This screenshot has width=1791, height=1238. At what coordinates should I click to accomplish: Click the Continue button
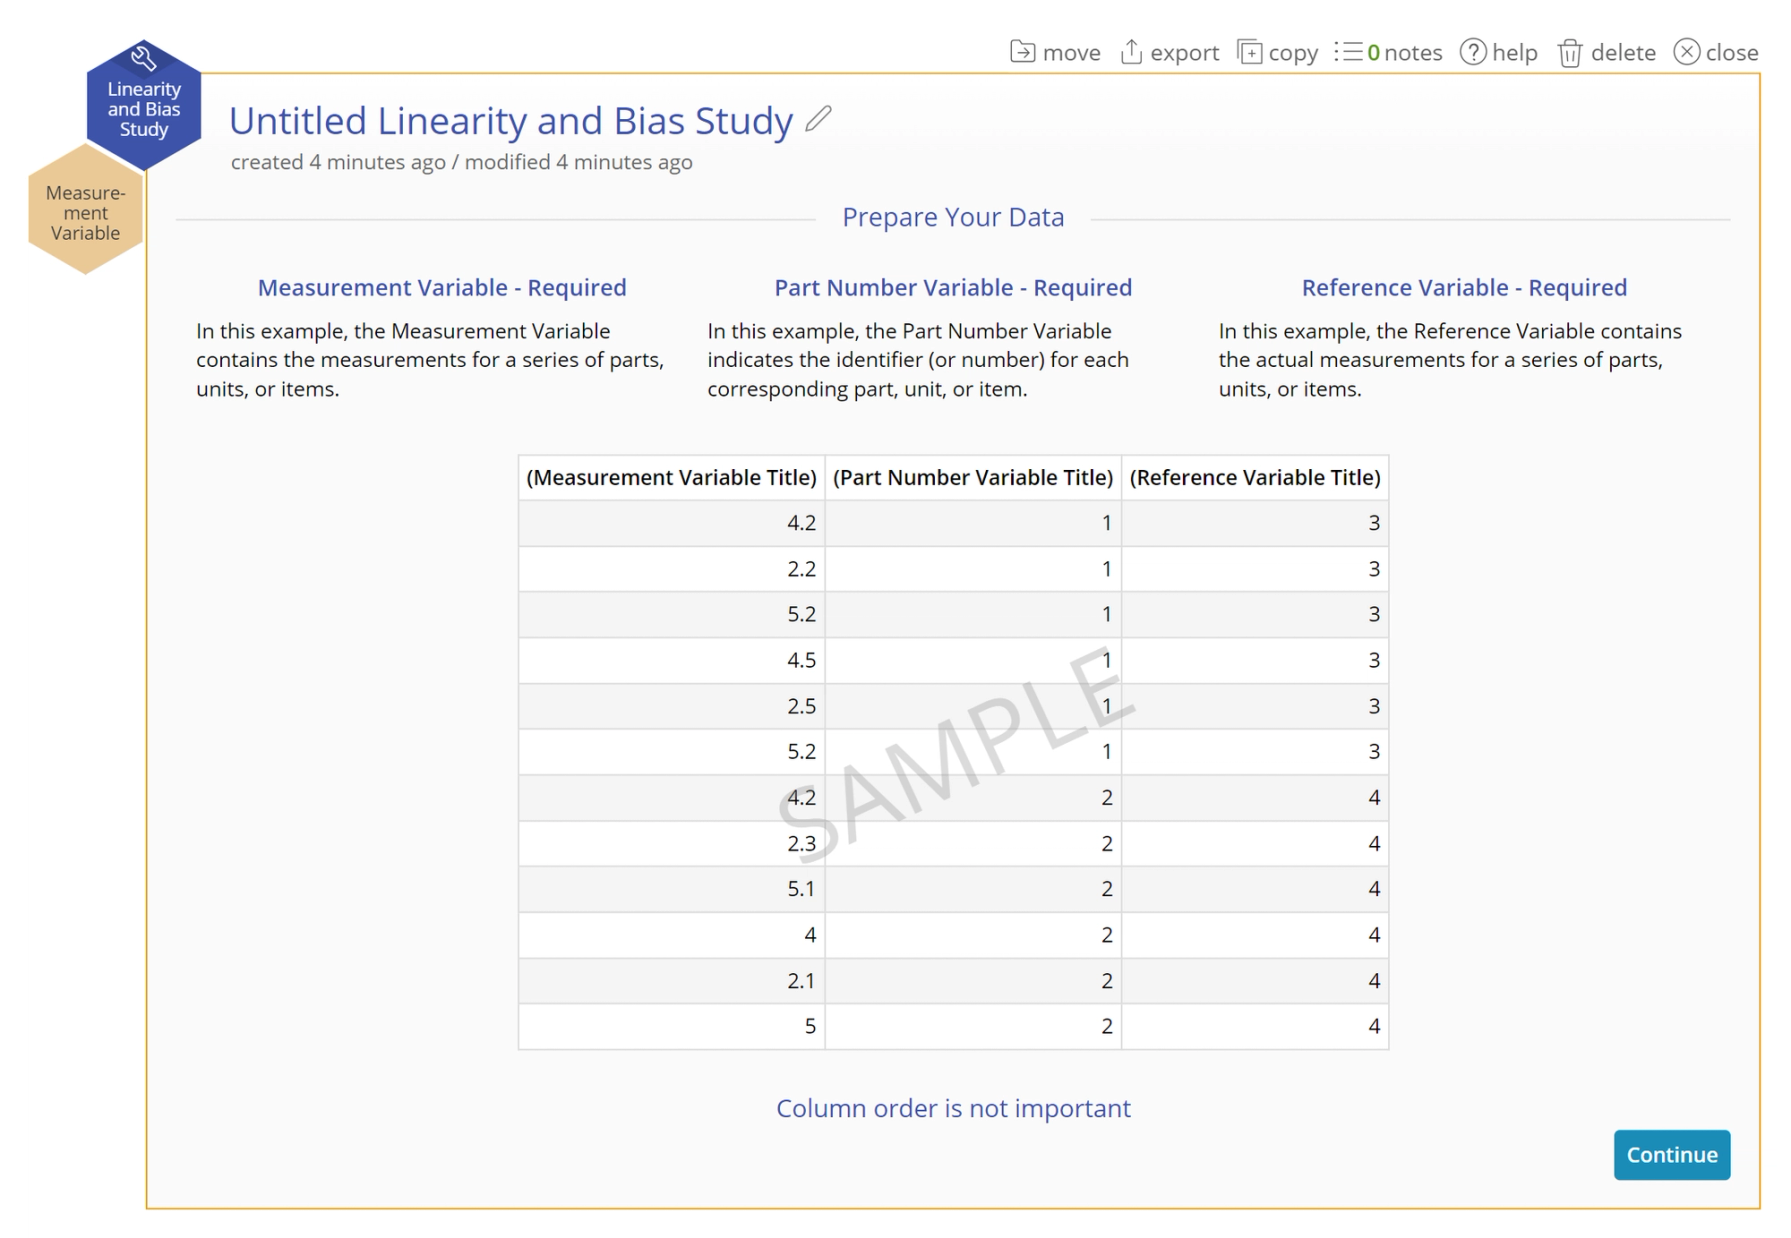[1671, 1155]
